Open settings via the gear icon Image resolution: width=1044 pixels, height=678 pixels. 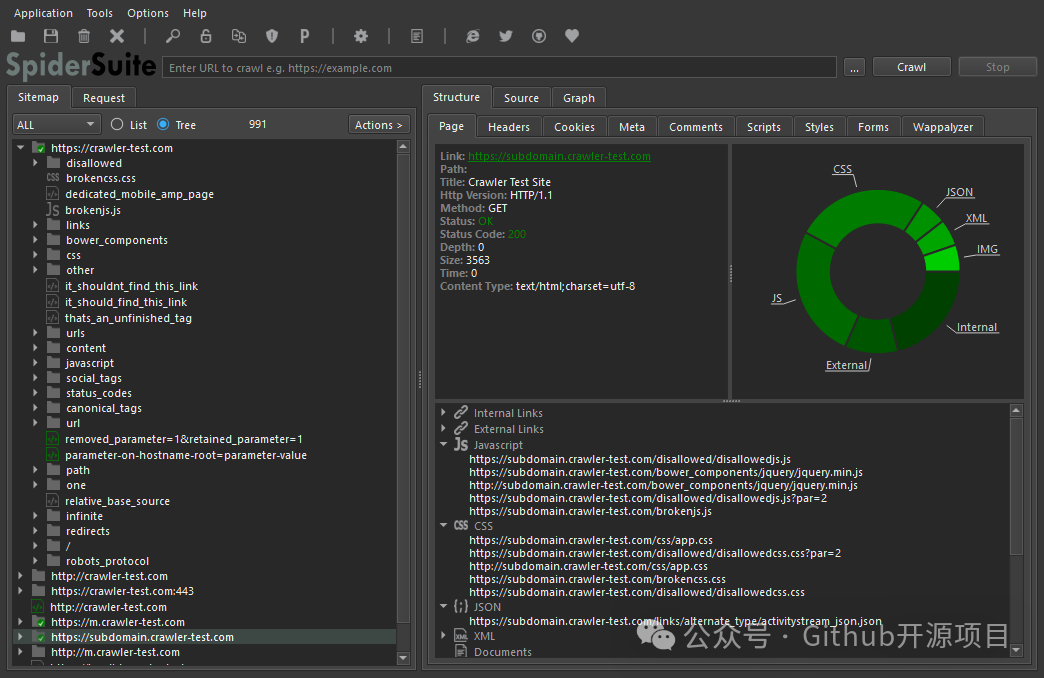[361, 36]
